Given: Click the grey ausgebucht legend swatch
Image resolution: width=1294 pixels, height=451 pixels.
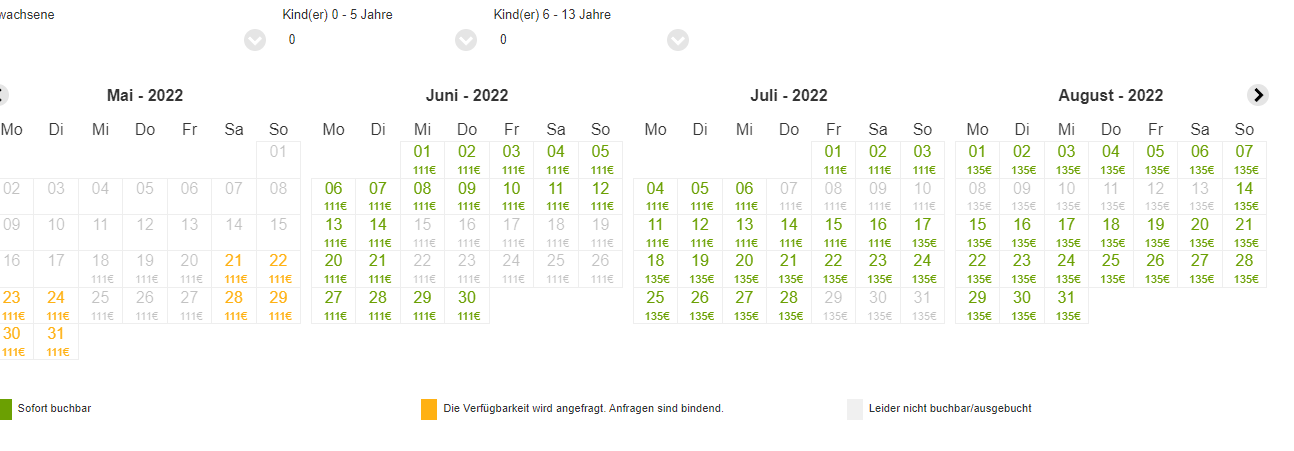Looking at the screenshot, I should point(855,409).
